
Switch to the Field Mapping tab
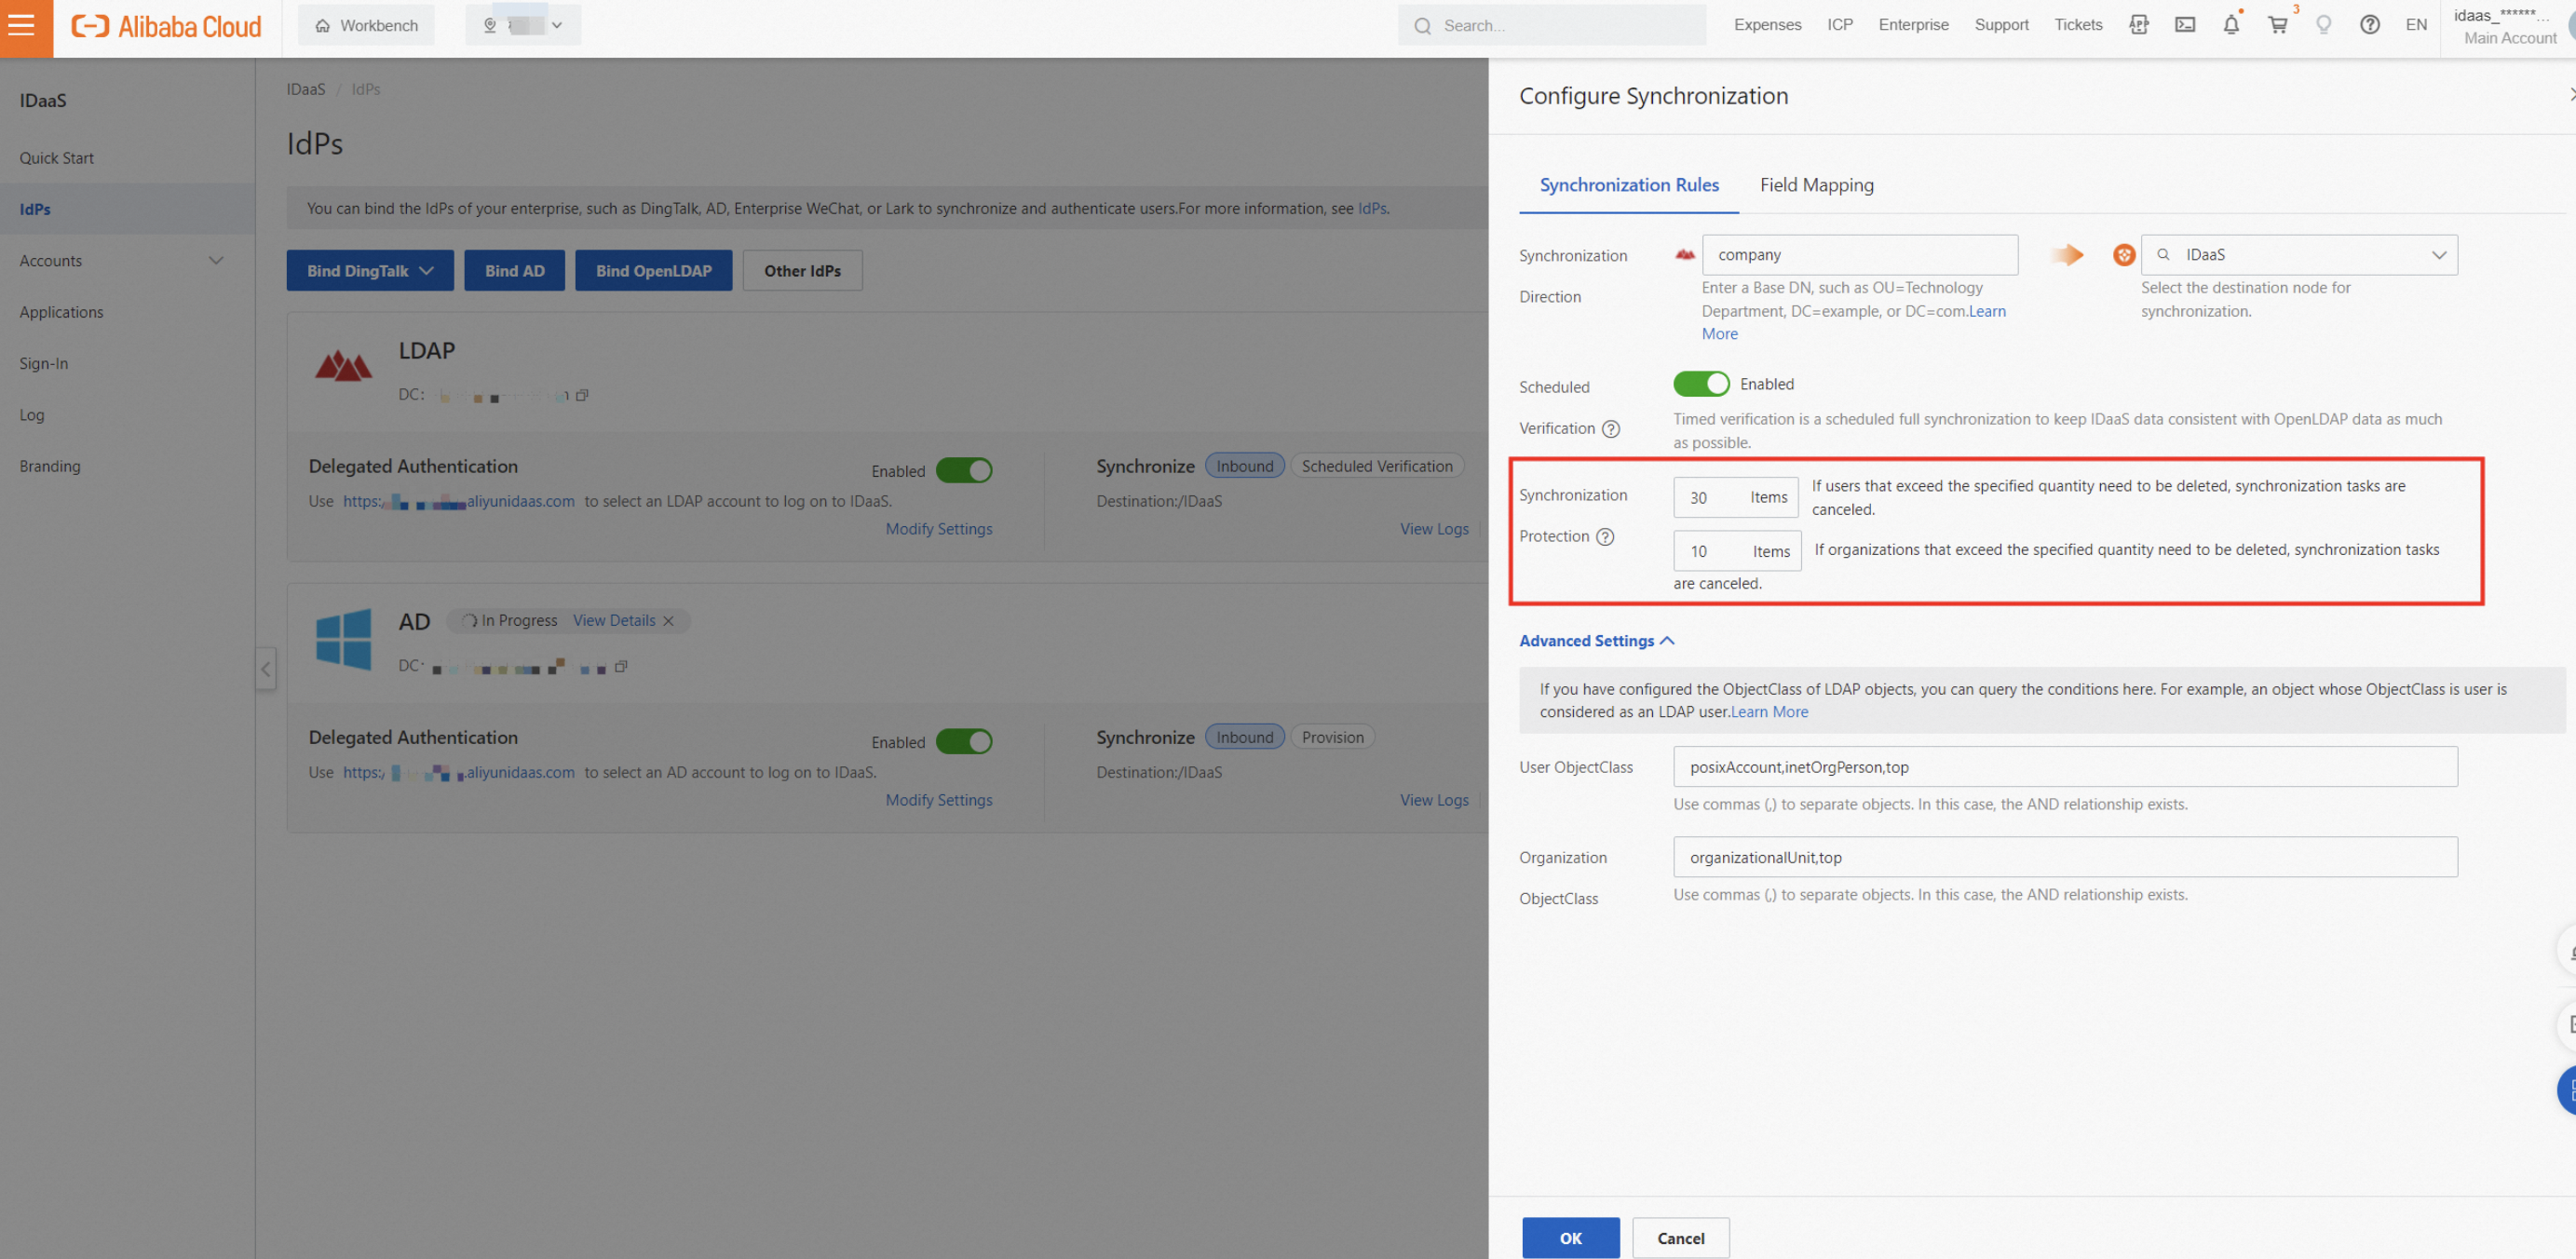(1816, 185)
